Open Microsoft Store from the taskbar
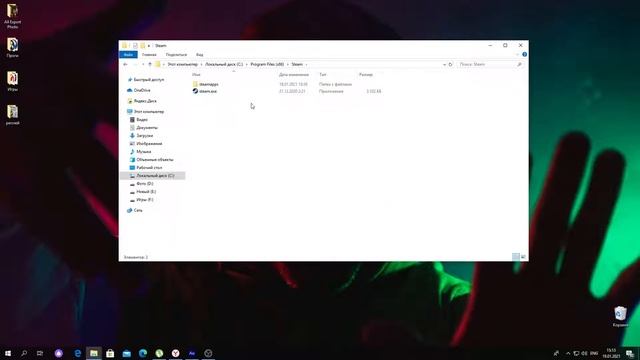Viewport: 640px width, 360px height. [110, 353]
